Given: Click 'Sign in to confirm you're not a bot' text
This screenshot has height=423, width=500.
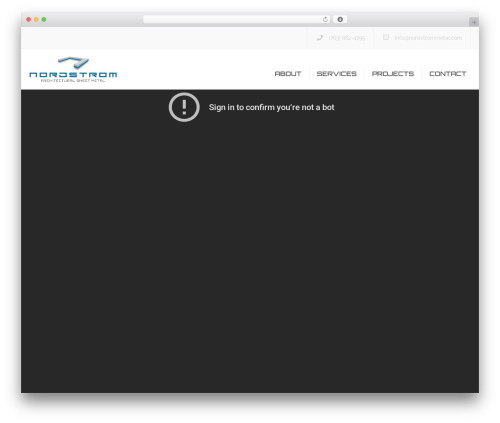Looking at the screenshot, I should click(x=271, y=107).
